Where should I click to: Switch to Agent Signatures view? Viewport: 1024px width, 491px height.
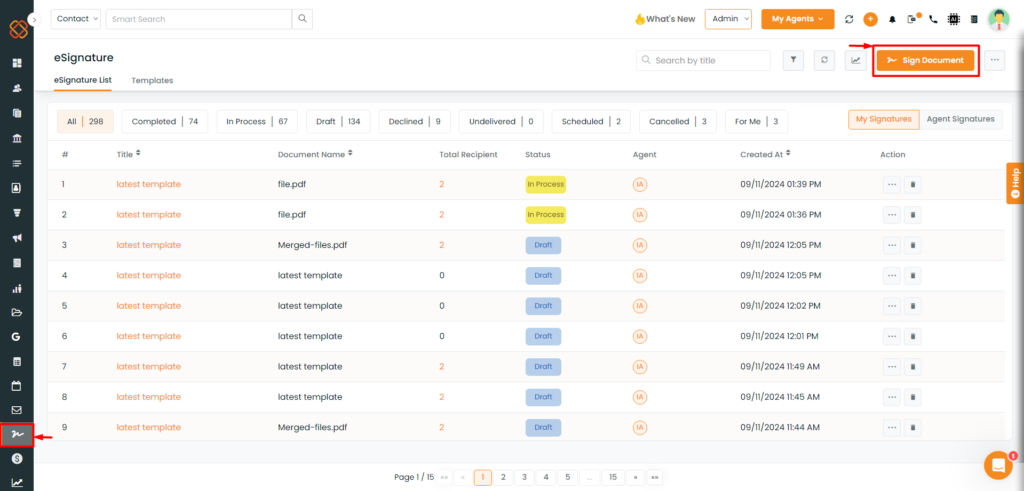point(961,119)
